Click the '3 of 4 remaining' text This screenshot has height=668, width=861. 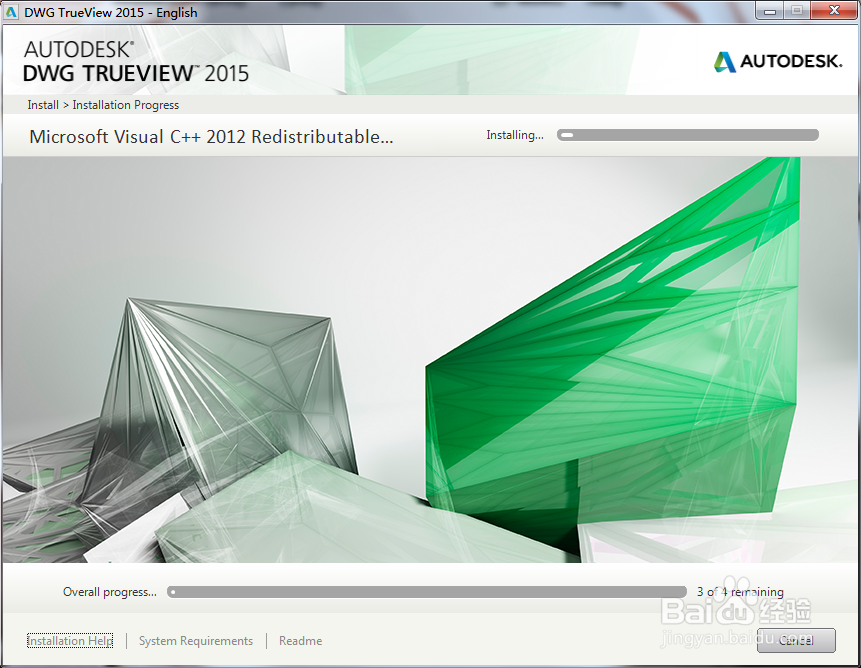pos(740,592)
